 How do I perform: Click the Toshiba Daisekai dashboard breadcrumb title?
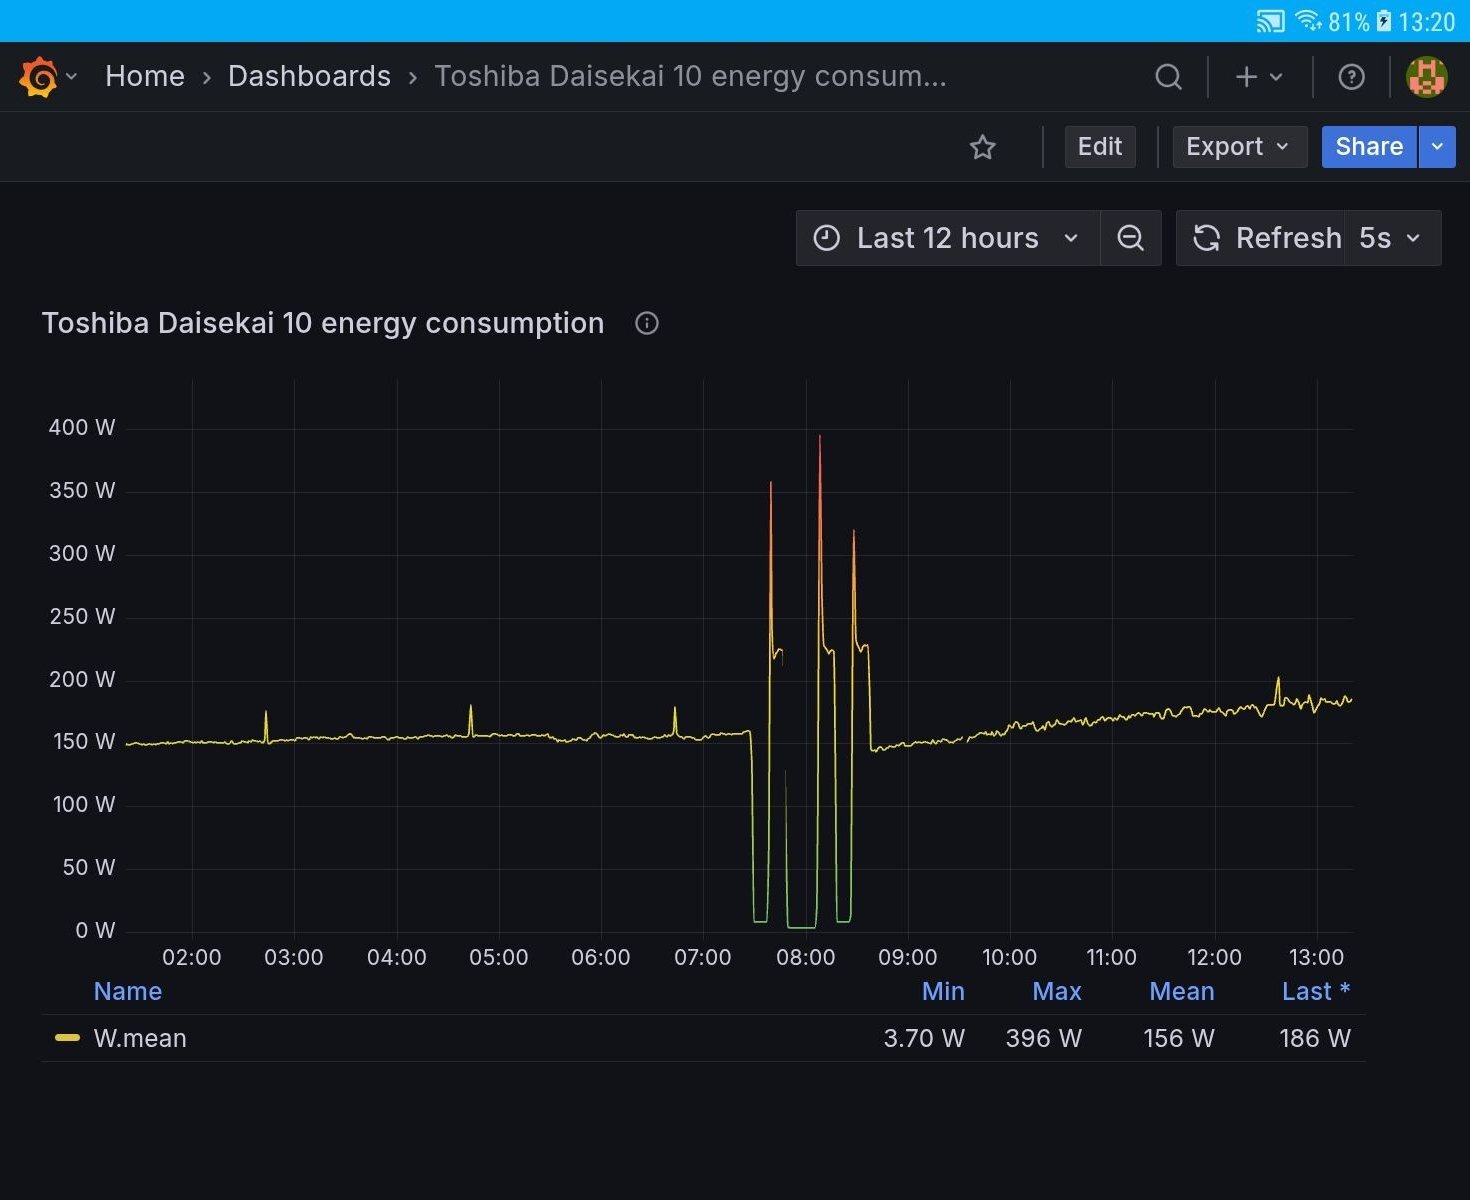click(x=690, y=76)
